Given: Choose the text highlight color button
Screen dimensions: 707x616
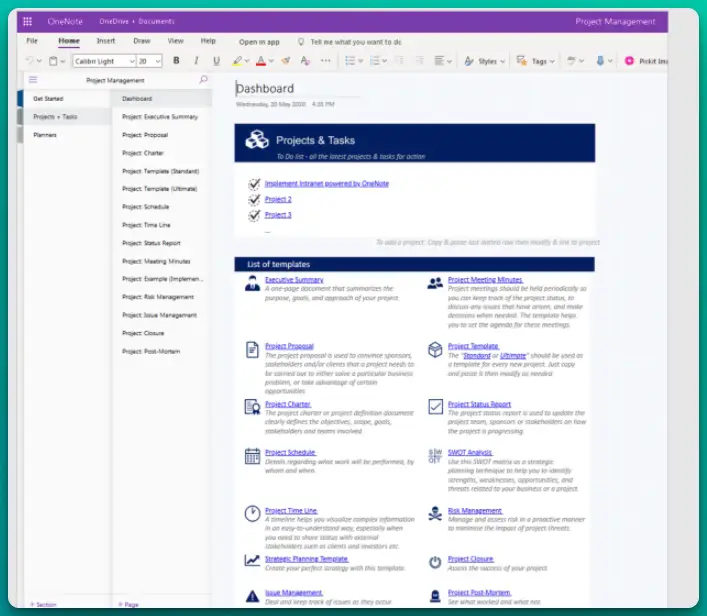Looking at the screenshot, I should point(236,61).
